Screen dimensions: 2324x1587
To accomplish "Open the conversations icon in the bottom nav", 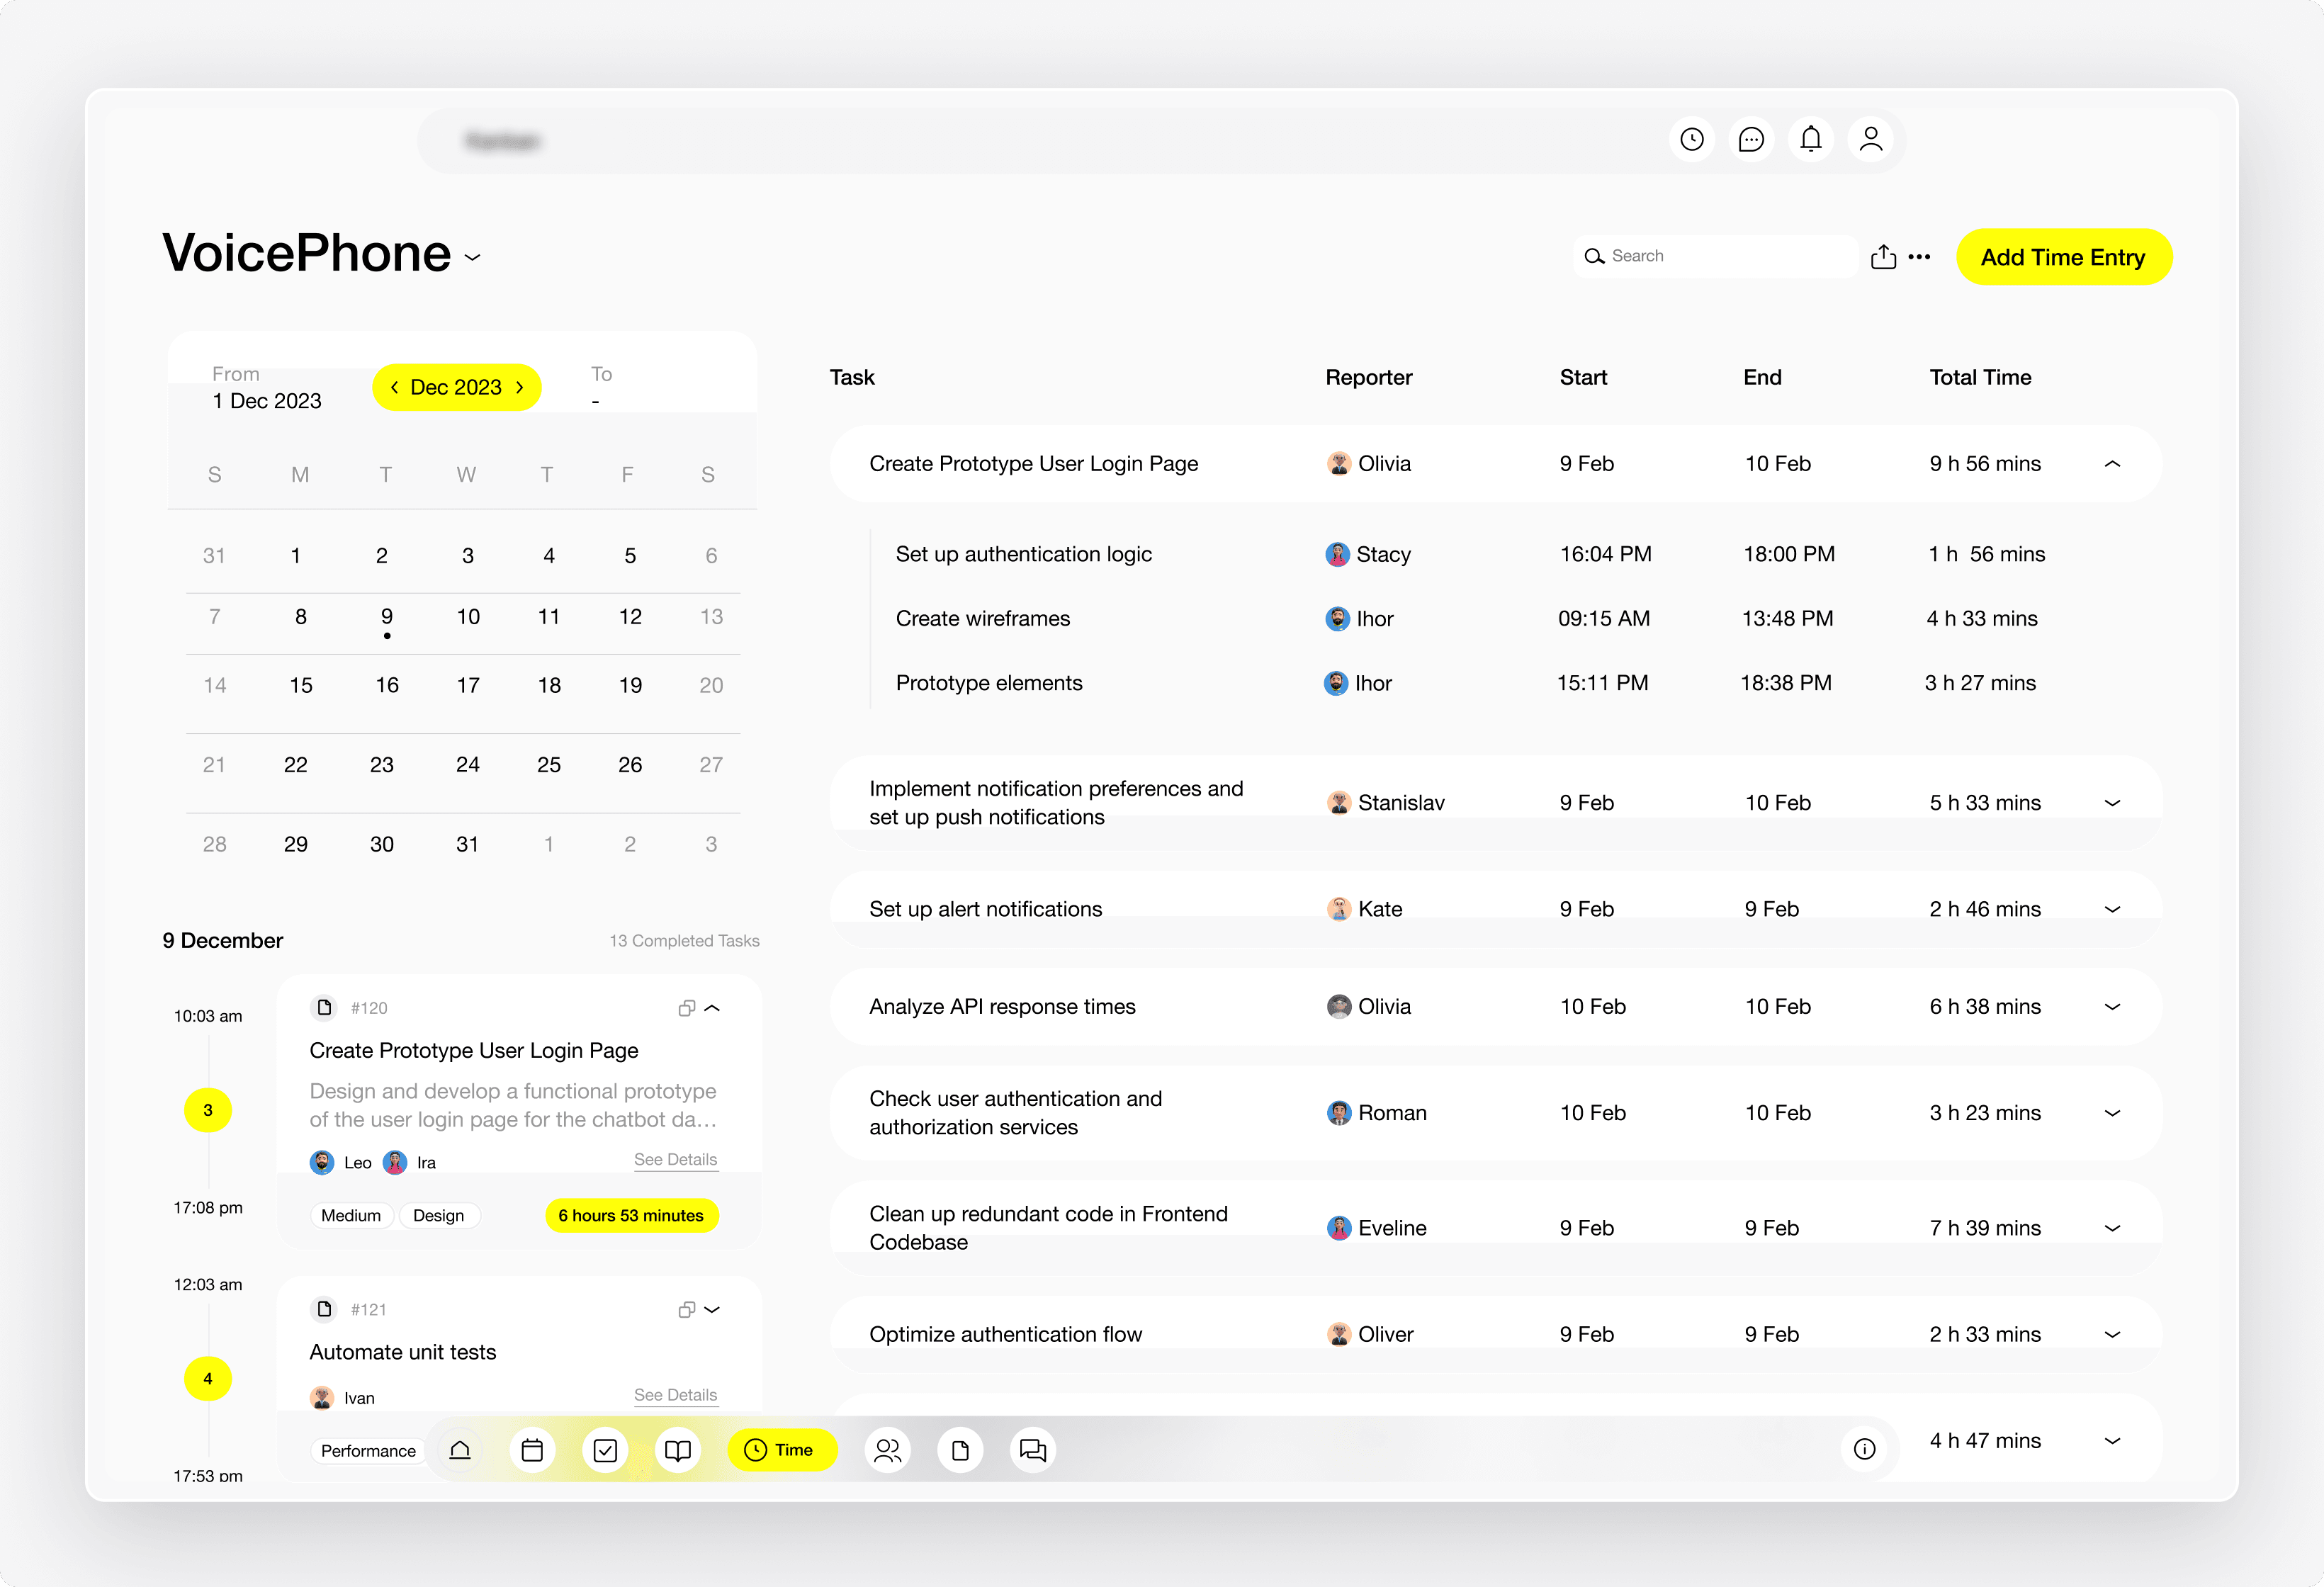I will click(1033, 1450).
